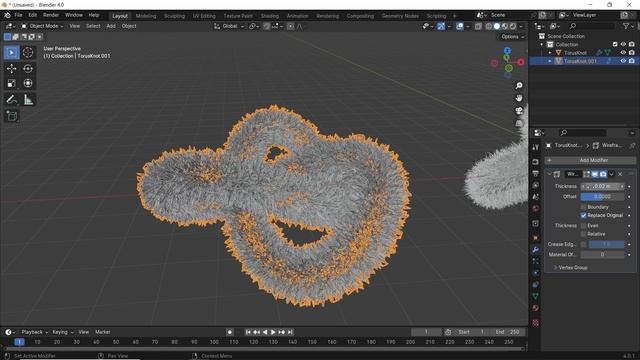Select the Measure tool

28,100
